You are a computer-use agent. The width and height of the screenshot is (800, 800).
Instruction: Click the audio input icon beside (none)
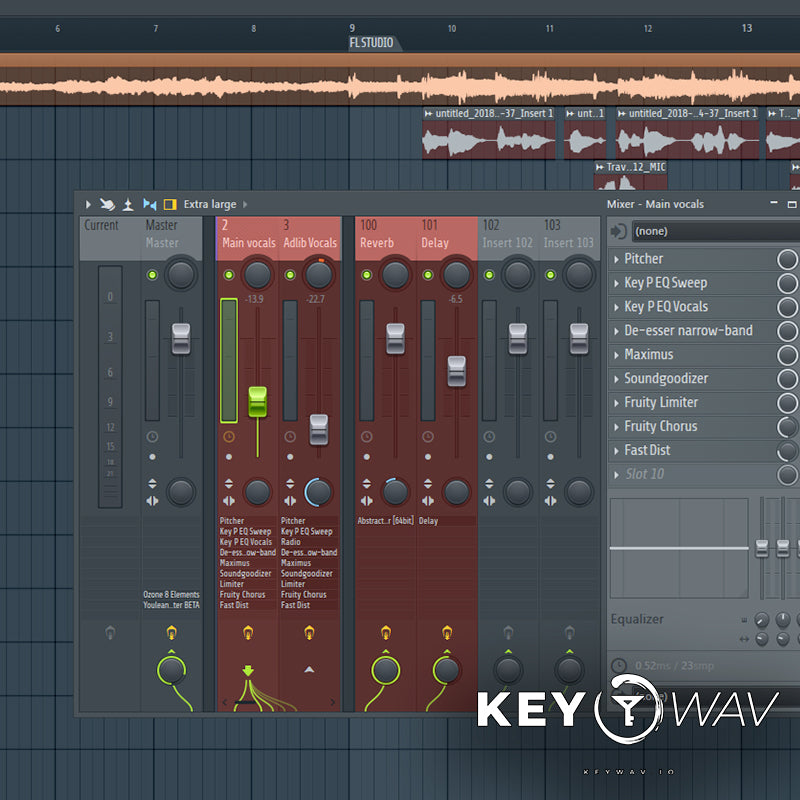pos(619,231)
